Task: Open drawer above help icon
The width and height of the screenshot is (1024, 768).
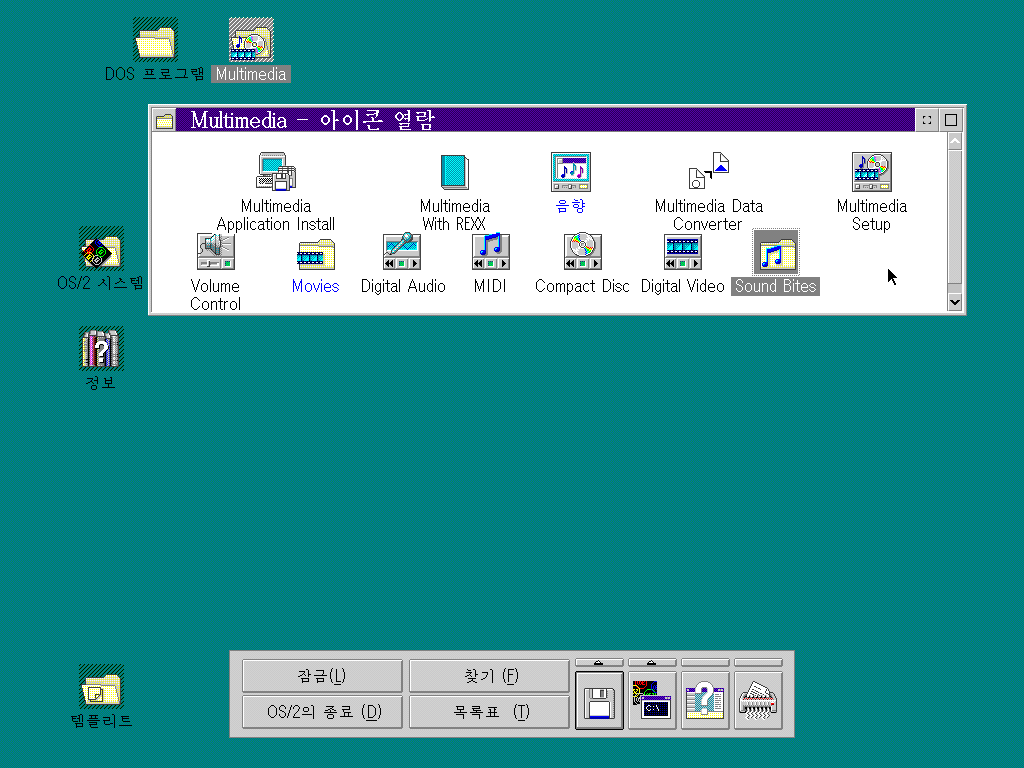Action: (705, 663)
